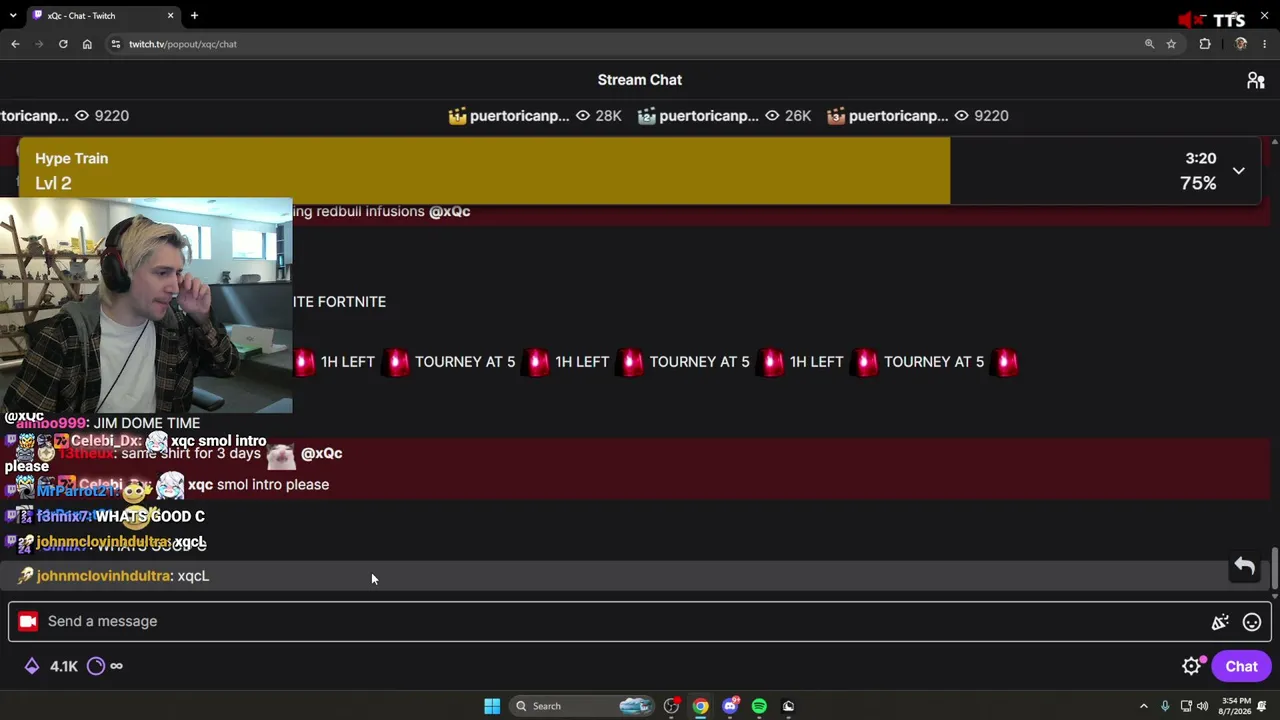Open the Discord icon on the taskbar
Screen dimensions: 1280x720
tap(730, 706)
